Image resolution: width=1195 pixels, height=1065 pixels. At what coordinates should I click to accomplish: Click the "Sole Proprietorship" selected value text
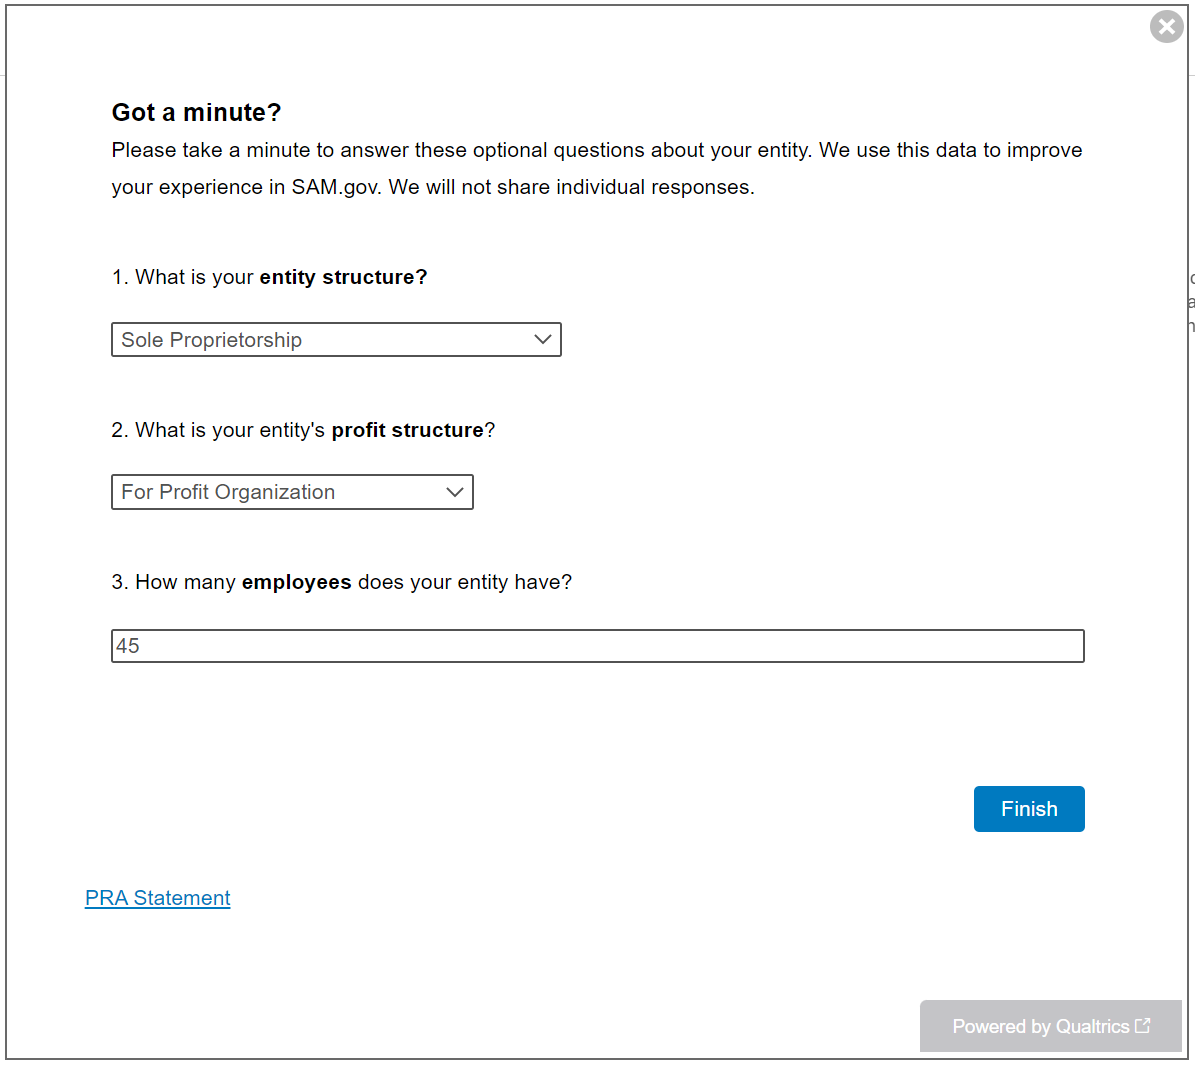(211, 340)
